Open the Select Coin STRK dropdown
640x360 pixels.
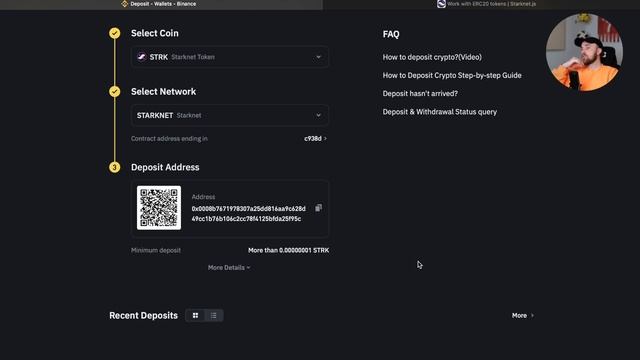(230, 57)
